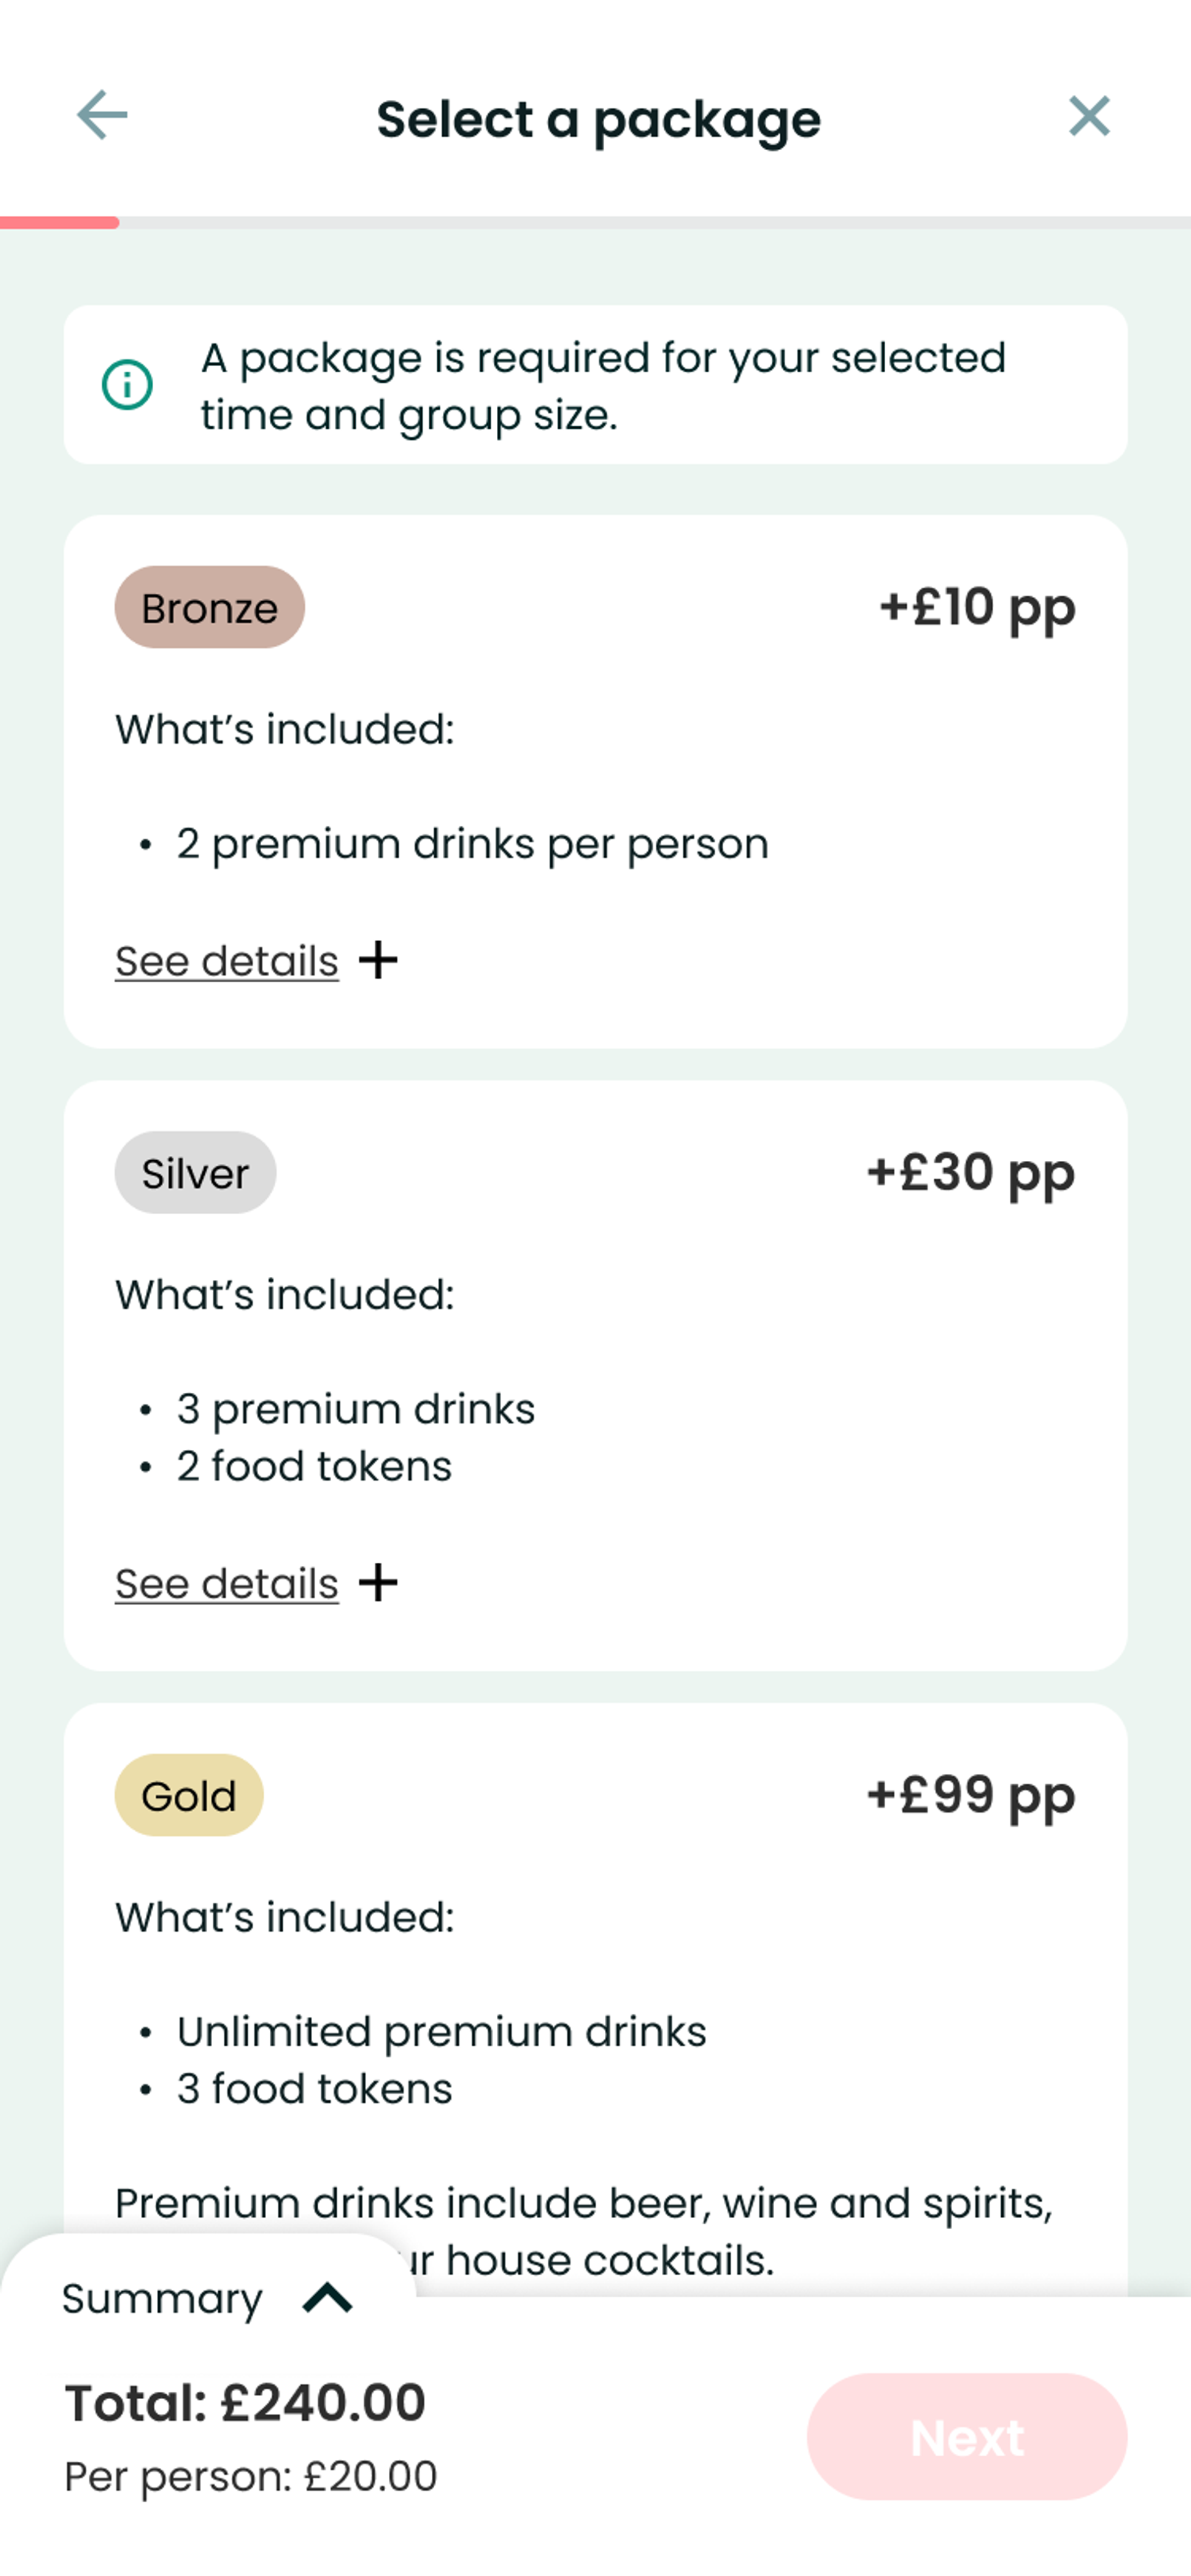Choose the +£99 pp Gold price
The height and width of the screenshot is (2576, 1191).
pos(970,1795)
